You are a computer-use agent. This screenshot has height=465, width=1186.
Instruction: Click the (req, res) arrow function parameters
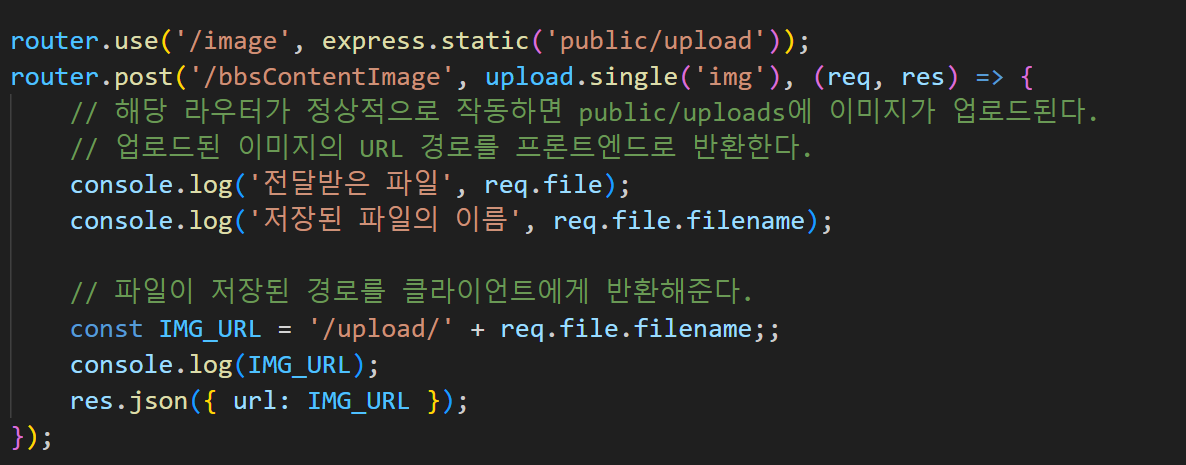(x=886, y=77)
